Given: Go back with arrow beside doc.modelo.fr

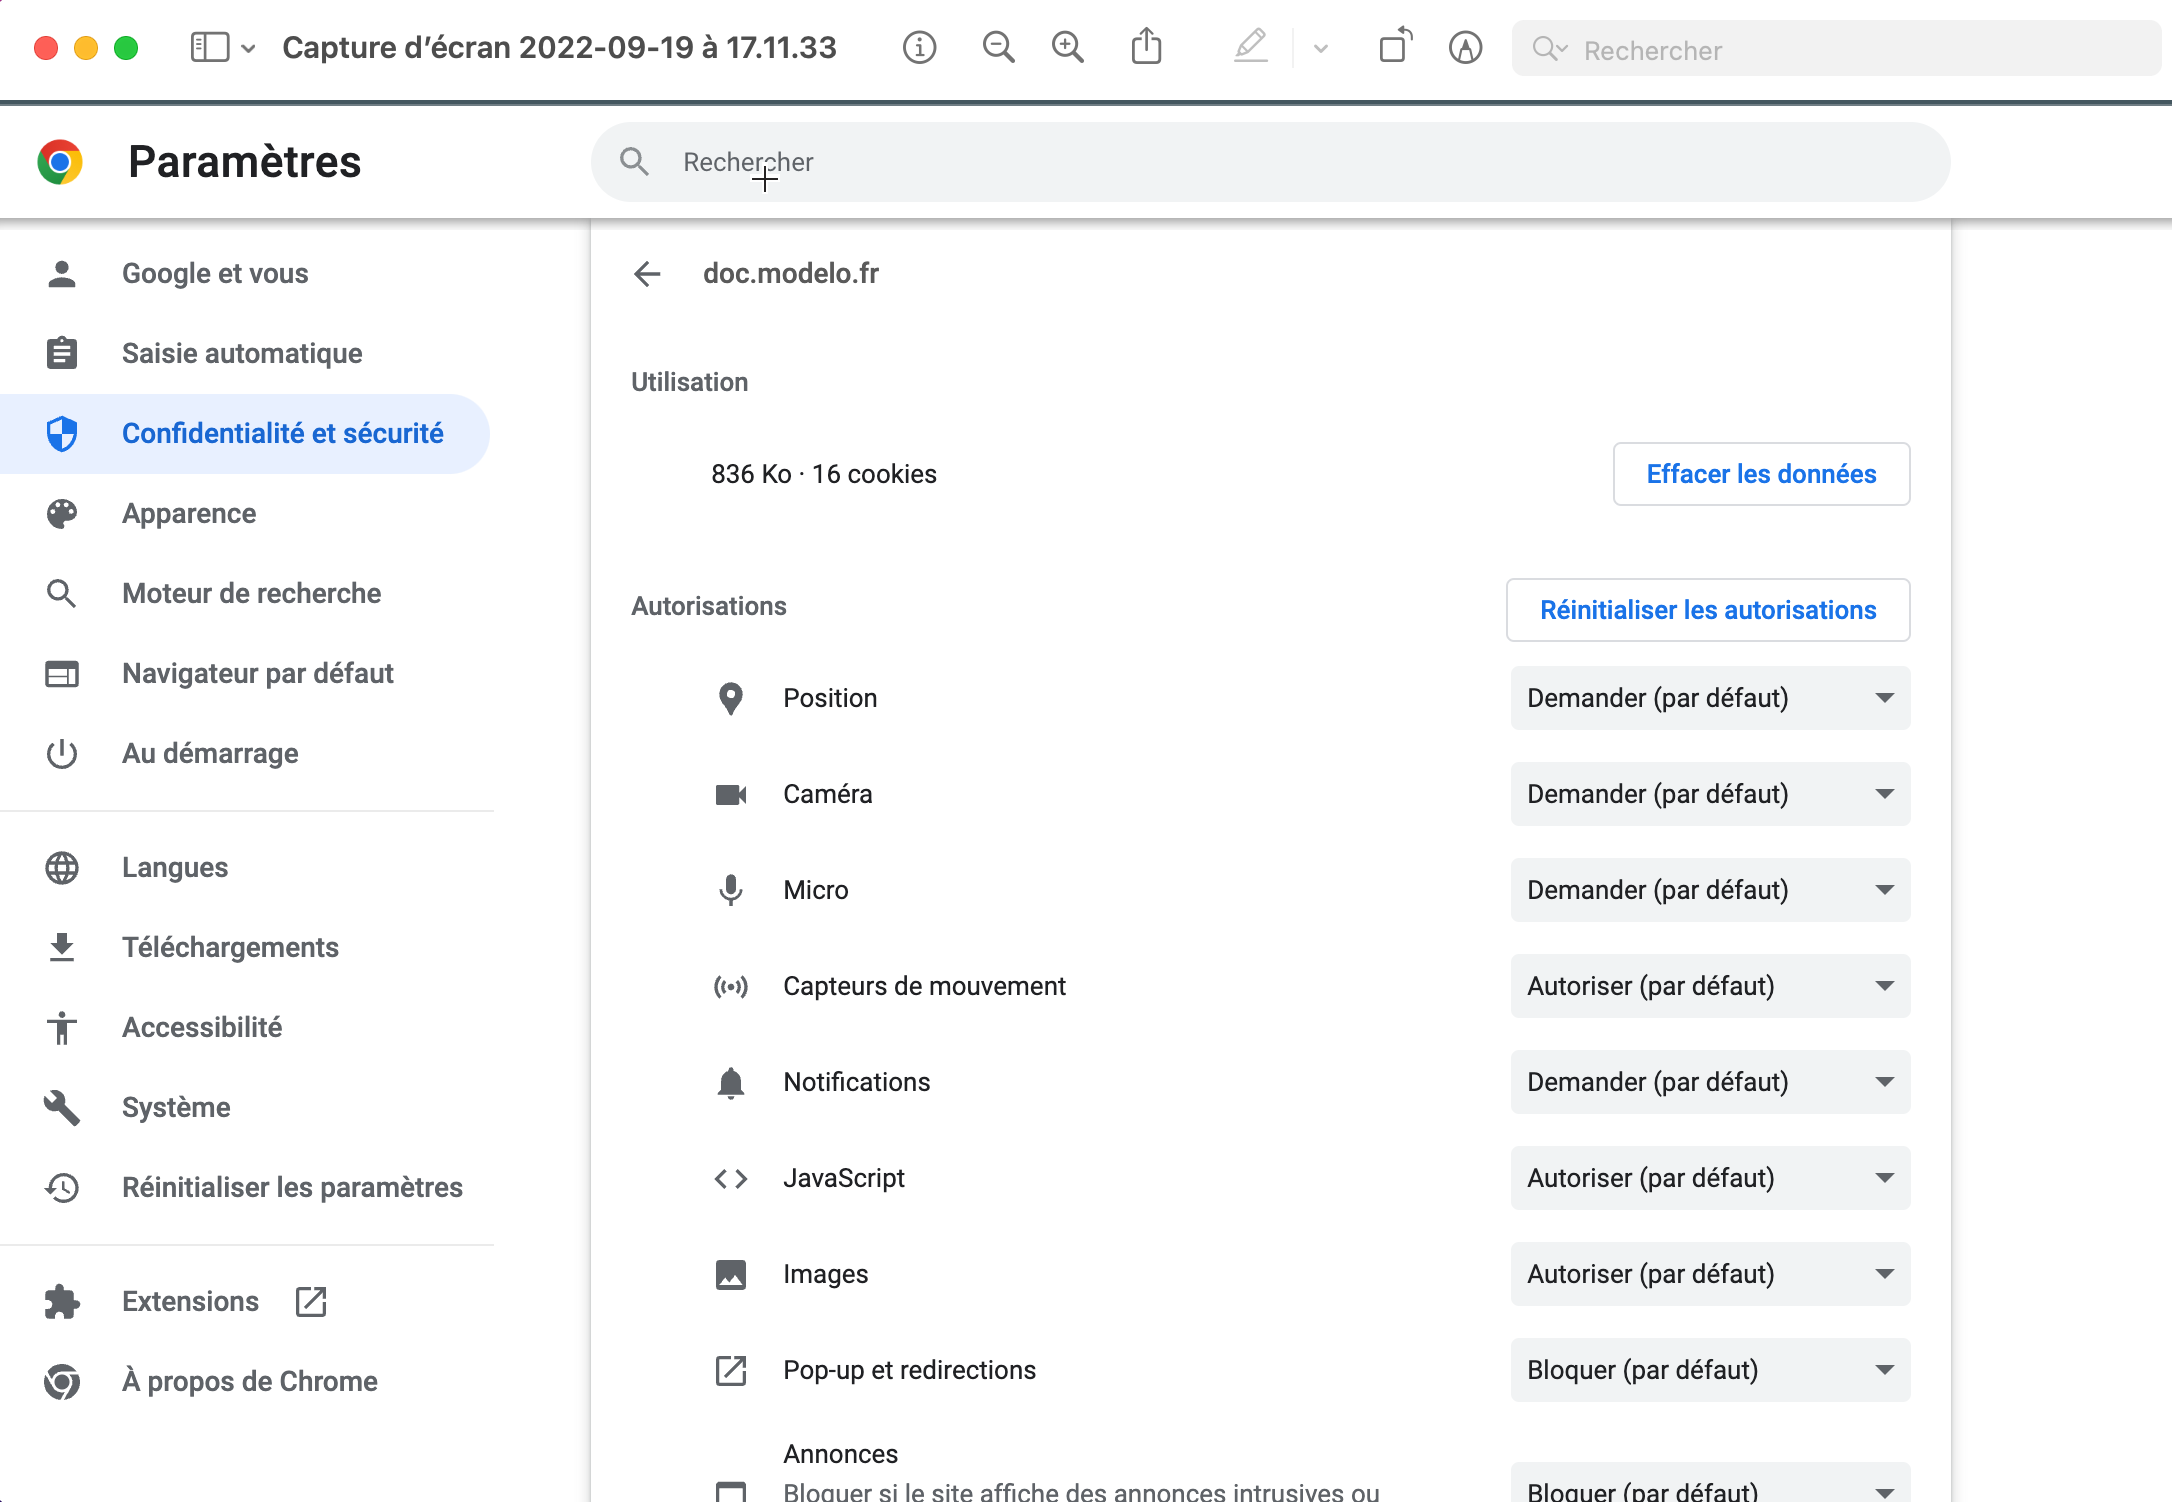Looking at the screenshot, I should point(648,274).
